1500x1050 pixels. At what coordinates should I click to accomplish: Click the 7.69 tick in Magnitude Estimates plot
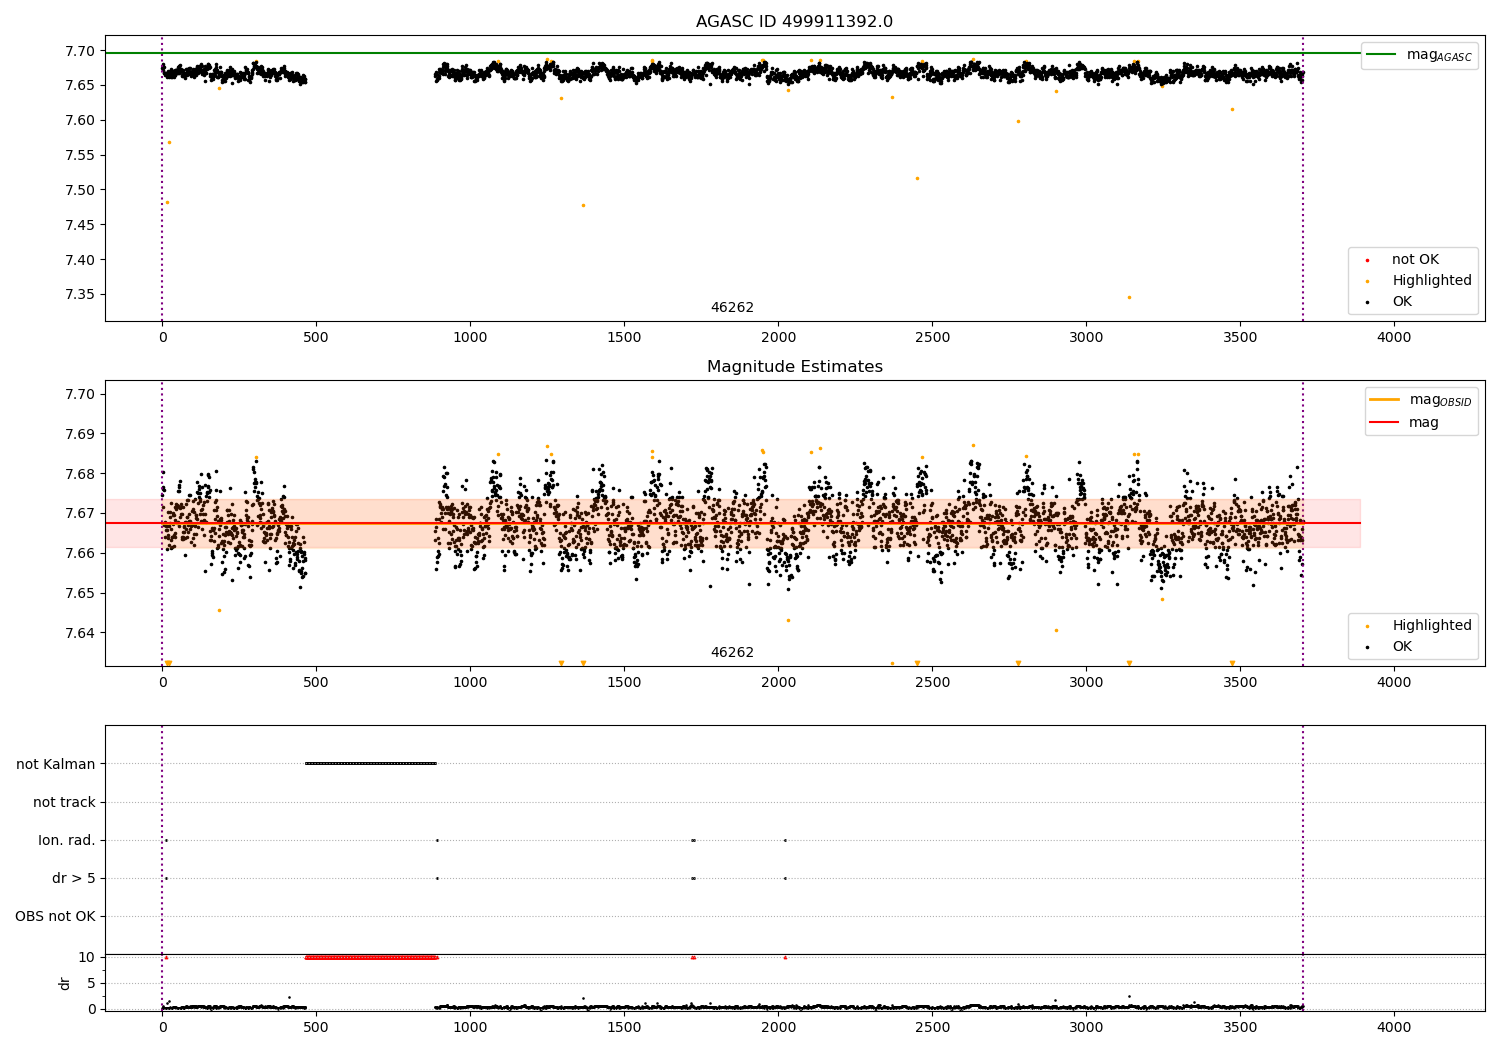coord(79,434)
